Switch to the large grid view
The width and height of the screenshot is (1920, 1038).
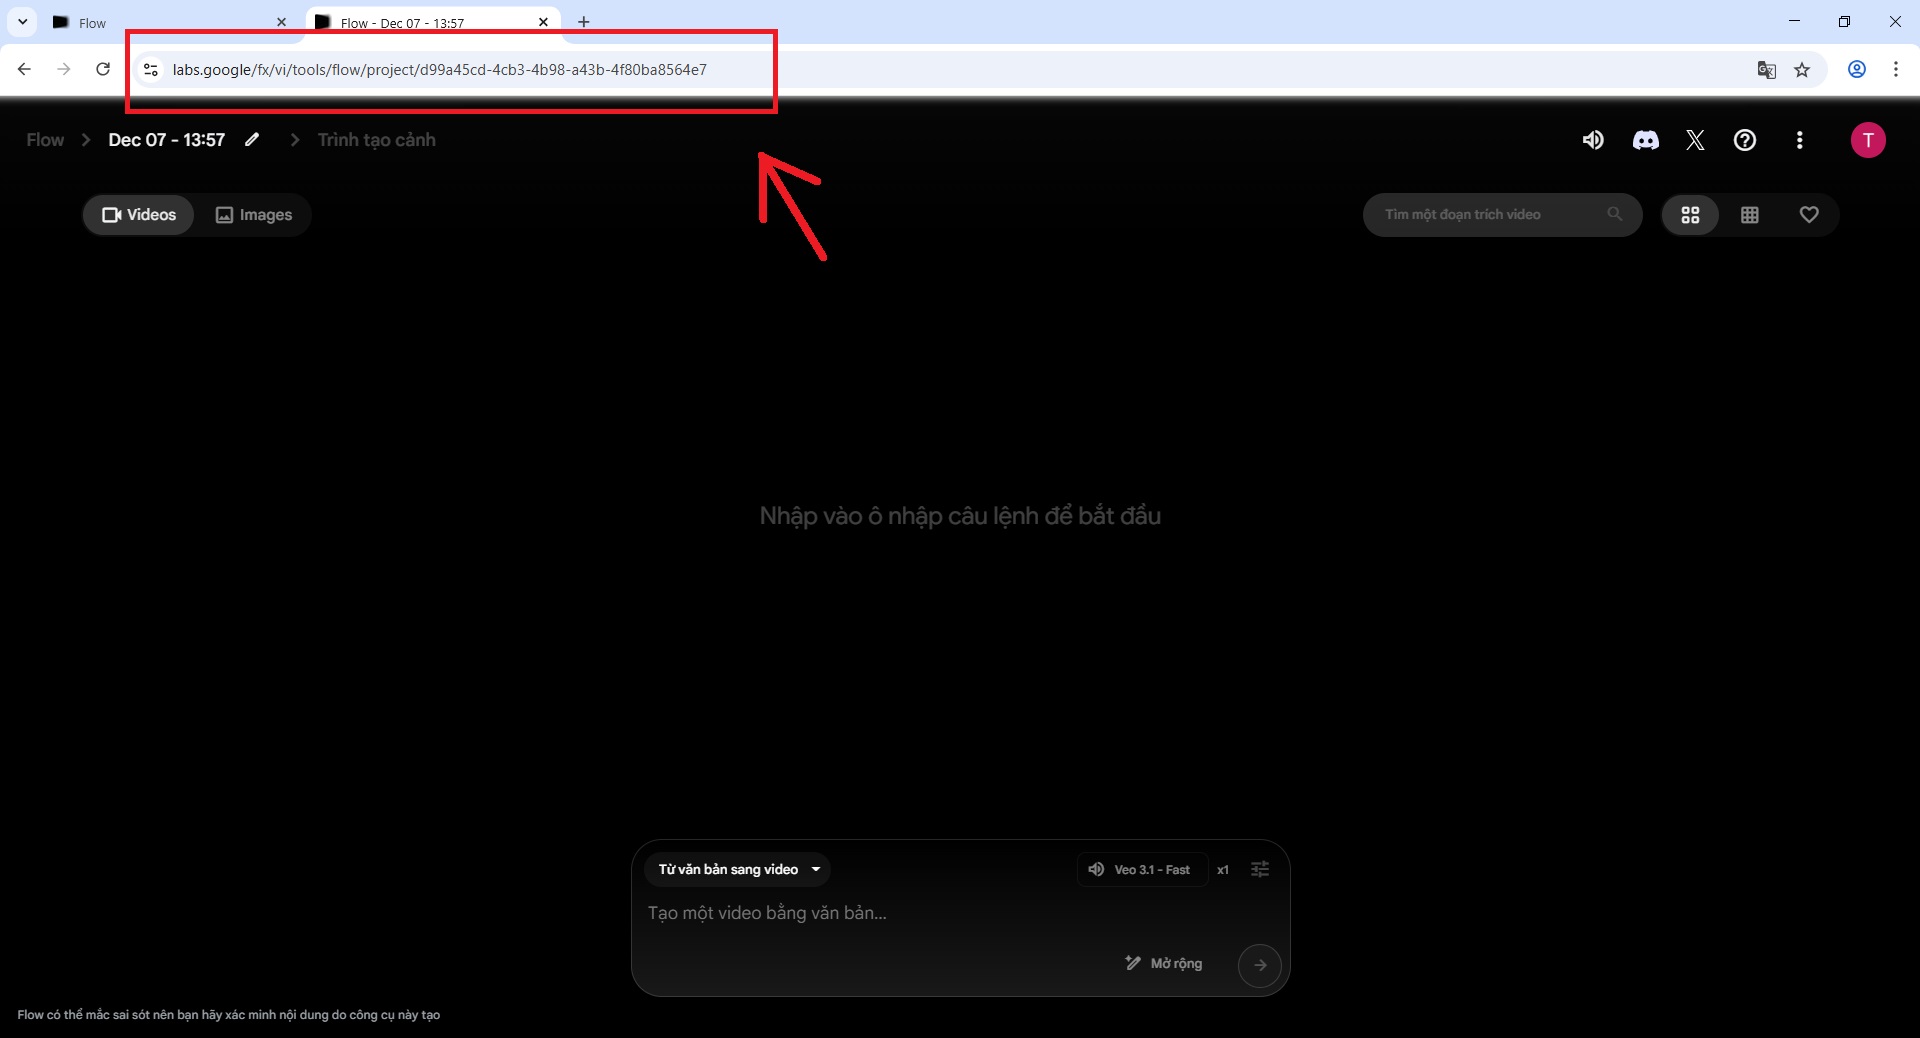coord(1690,215)
